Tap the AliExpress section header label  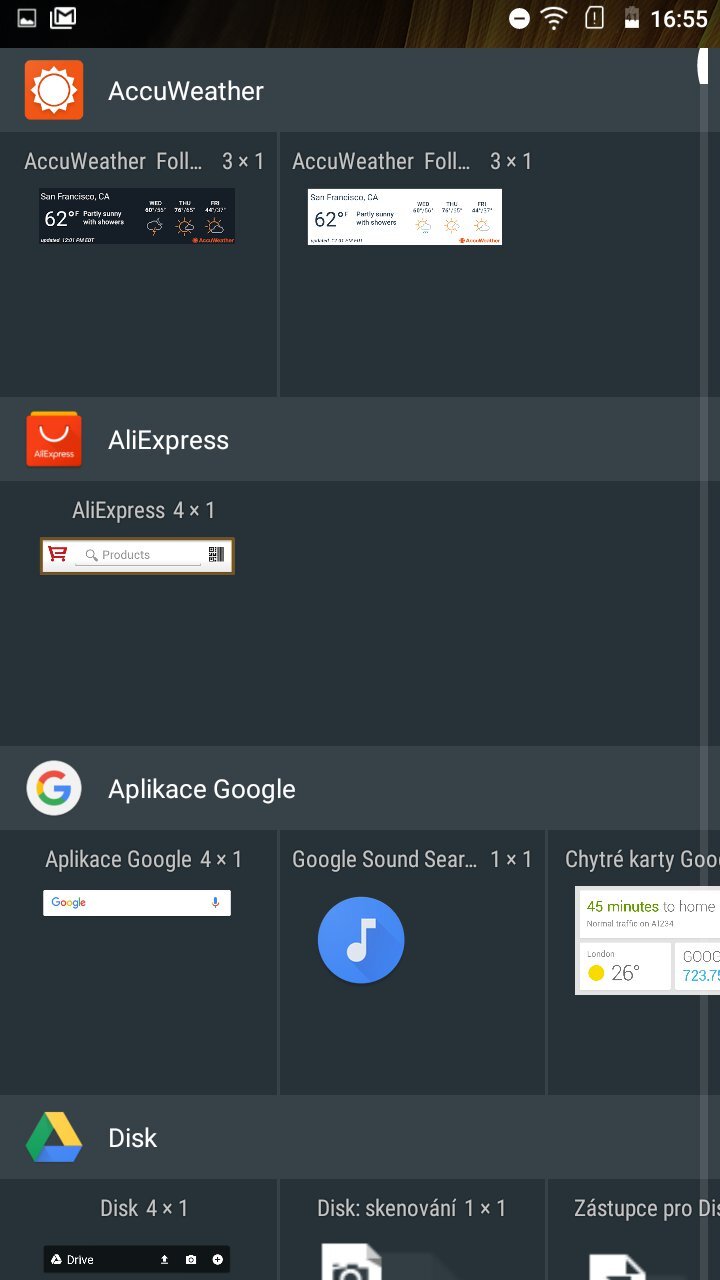tap(168, 440)
